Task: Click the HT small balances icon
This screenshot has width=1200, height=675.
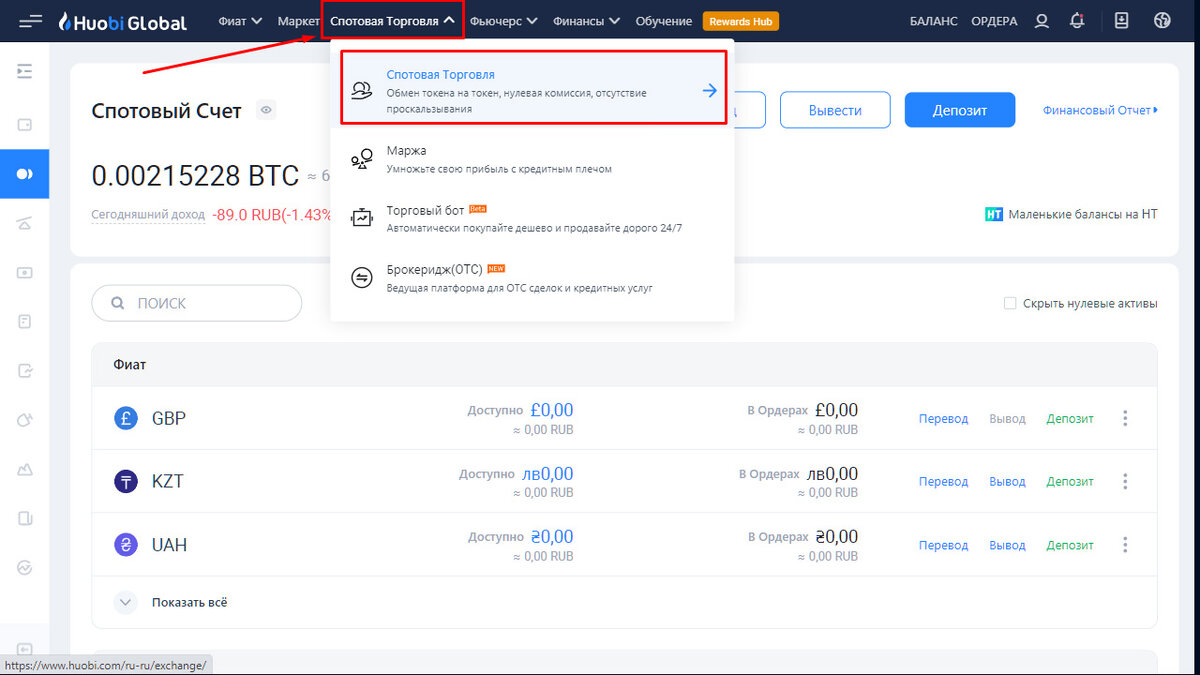Action: pos(994,214)
